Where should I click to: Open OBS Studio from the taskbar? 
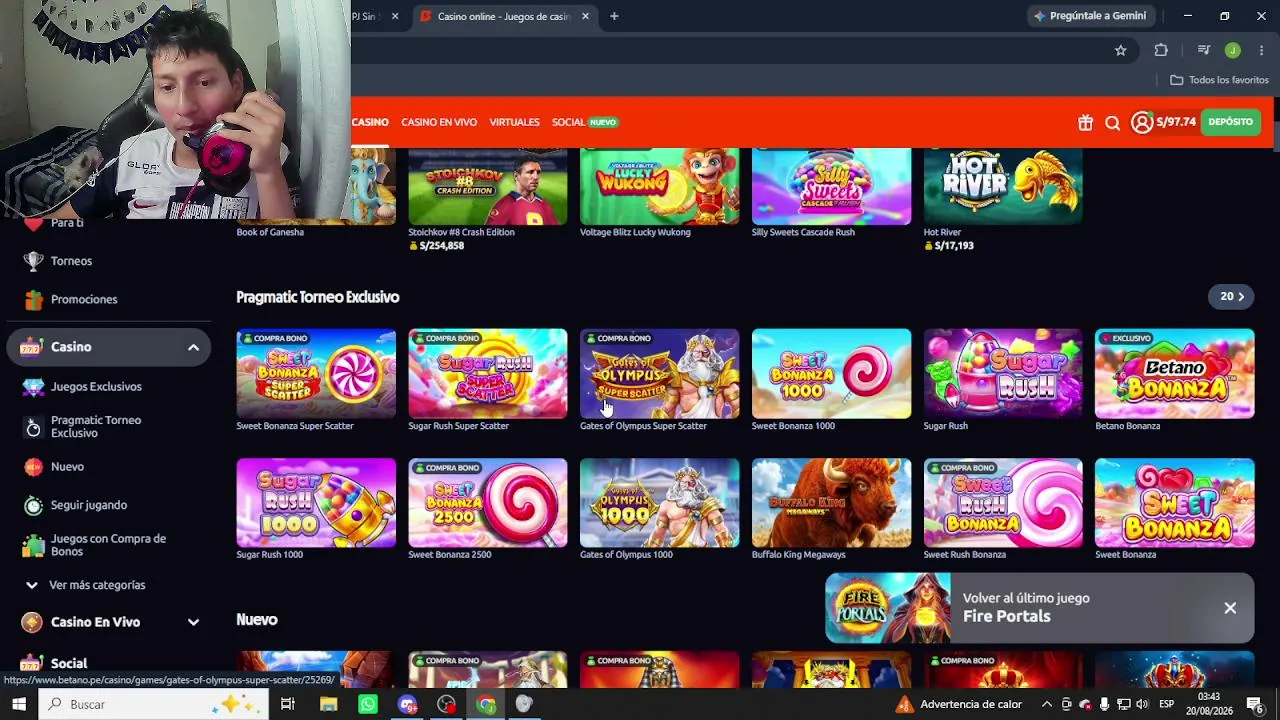point(446,704)
